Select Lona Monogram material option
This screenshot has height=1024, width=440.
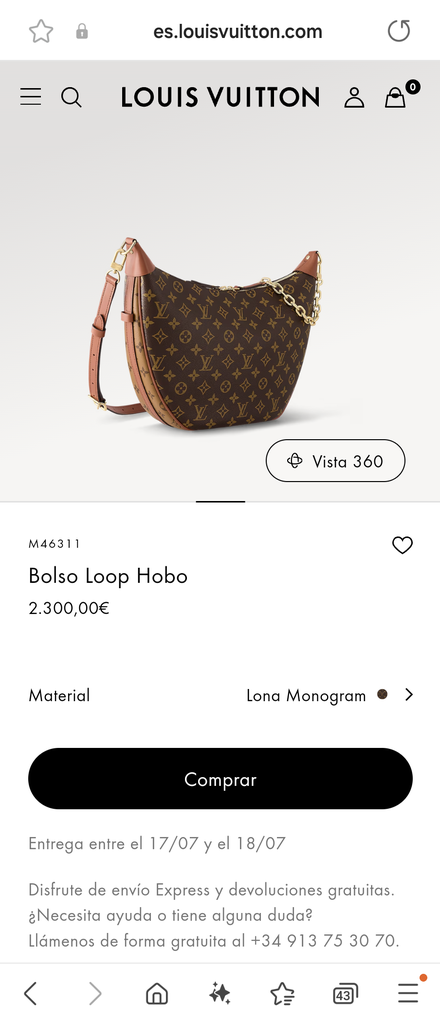click(x=306, y=696)
